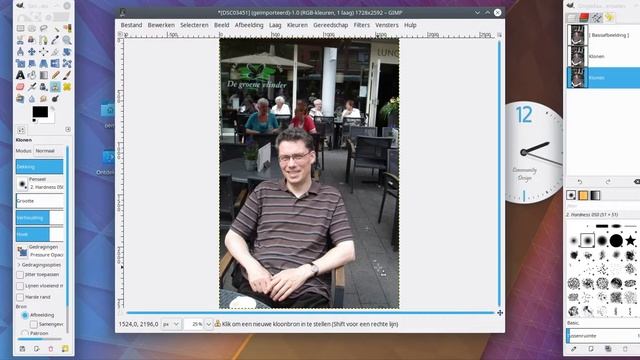Select the Smudge tool
This screenshot has height=360, width=640.
44,99
